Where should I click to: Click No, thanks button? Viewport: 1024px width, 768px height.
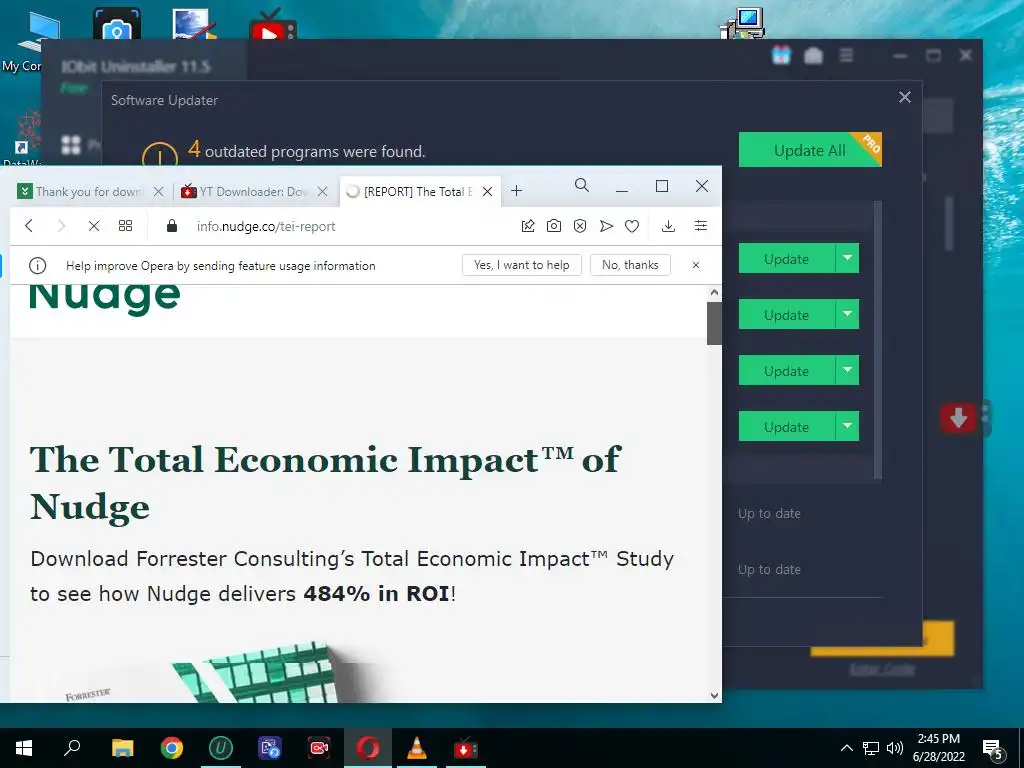[x=630, y=264]
